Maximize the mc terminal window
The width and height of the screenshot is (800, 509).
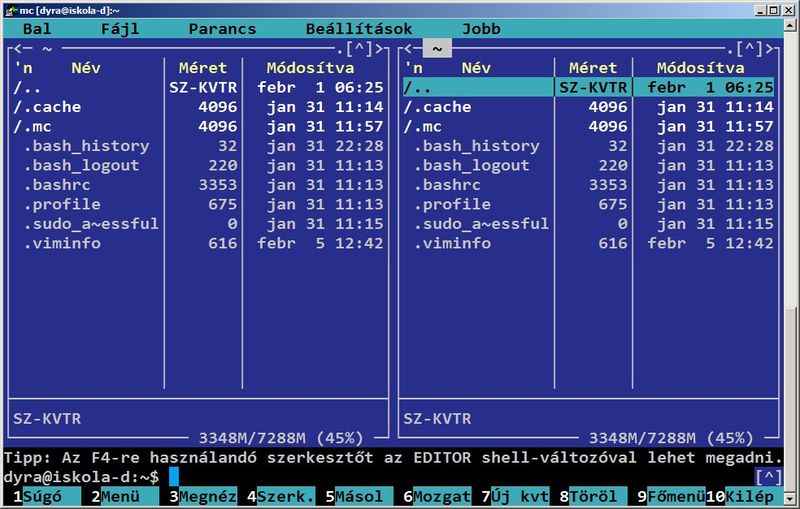pyautogui.click(x=774, y=10)
